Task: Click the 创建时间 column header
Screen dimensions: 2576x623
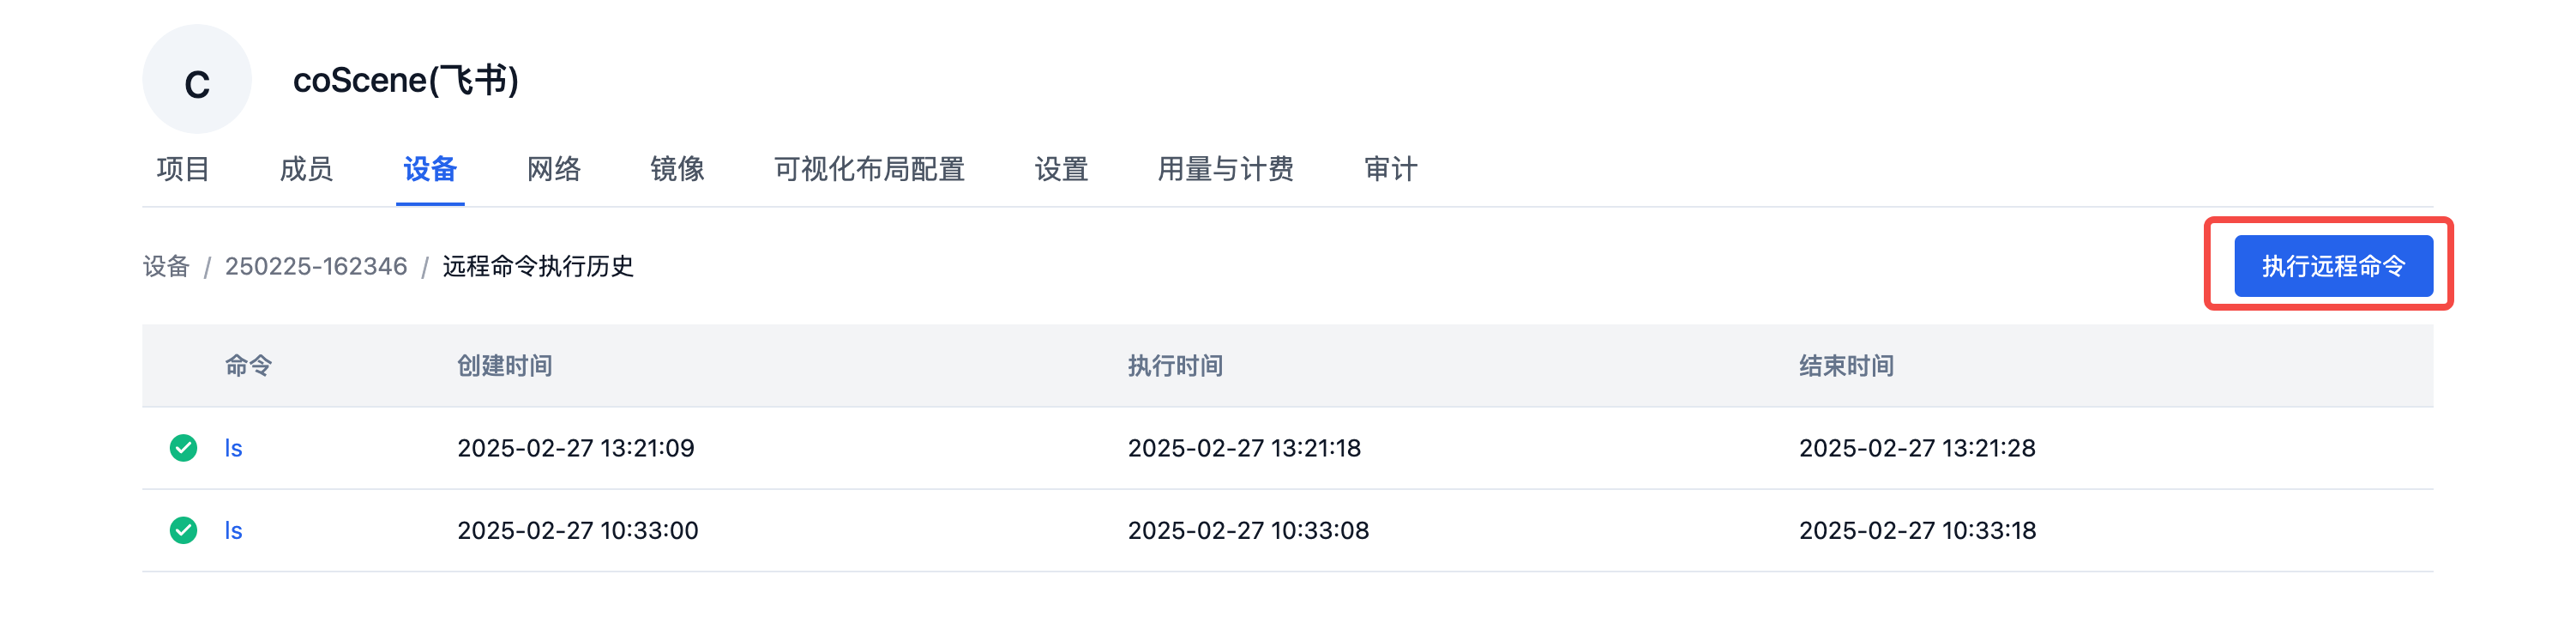Action: coord(505,366)
